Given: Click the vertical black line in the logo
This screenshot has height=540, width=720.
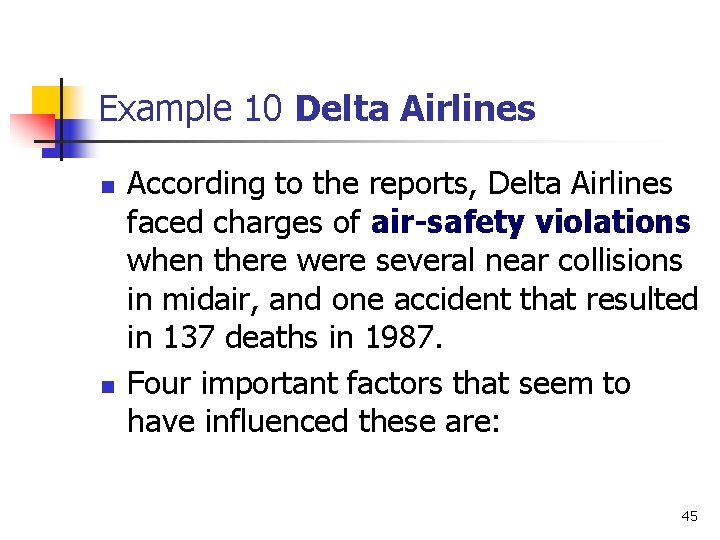Looking at the screenshot, I should click(61, 119).
